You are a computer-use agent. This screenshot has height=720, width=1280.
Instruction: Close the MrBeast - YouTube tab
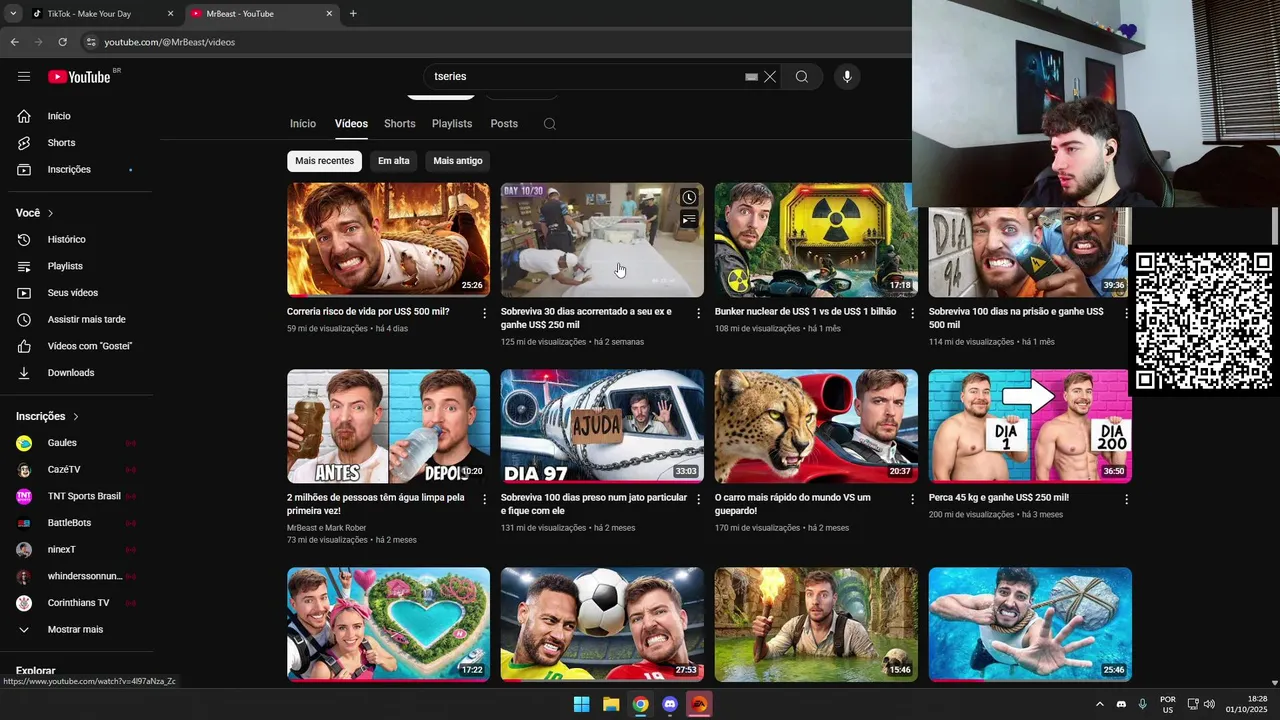(329, 14)
